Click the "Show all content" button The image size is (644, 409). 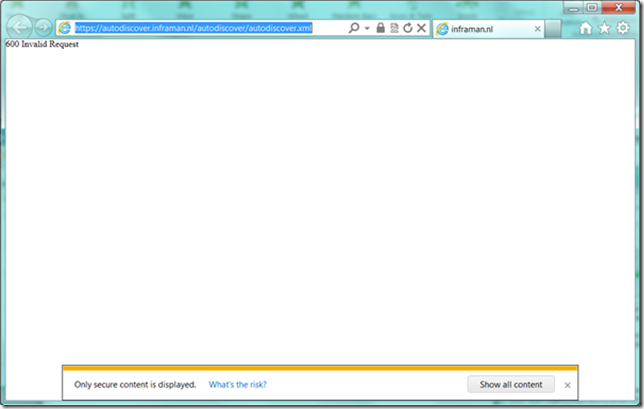[x=511, y=384]
